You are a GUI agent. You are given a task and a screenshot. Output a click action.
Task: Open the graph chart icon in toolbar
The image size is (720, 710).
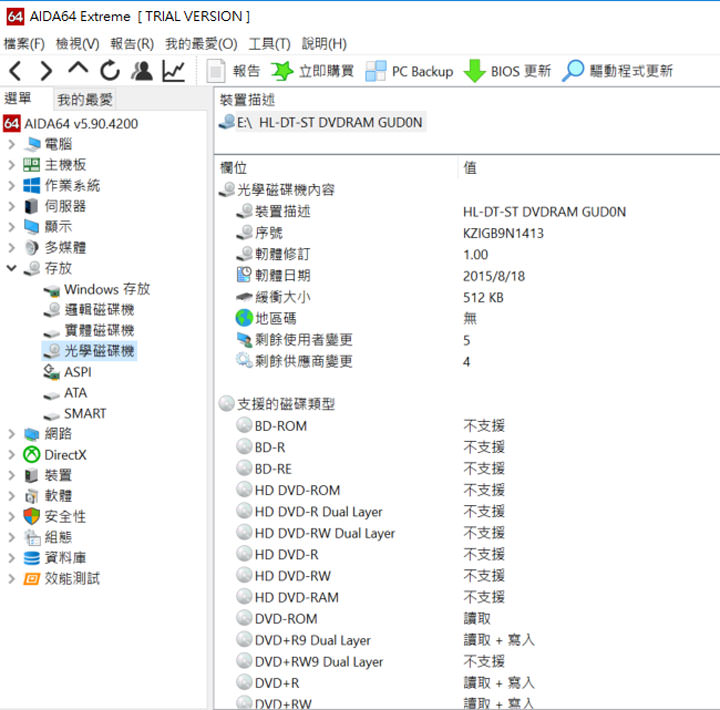[174, 71]
